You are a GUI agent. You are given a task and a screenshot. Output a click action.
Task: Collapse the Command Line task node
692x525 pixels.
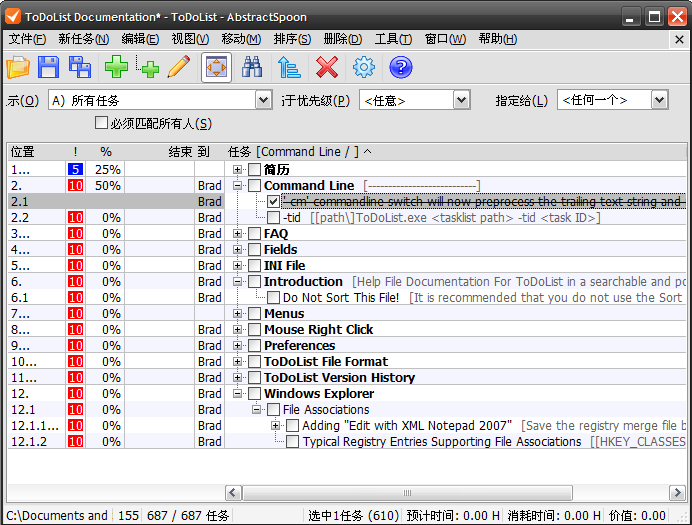click(237, 186)
